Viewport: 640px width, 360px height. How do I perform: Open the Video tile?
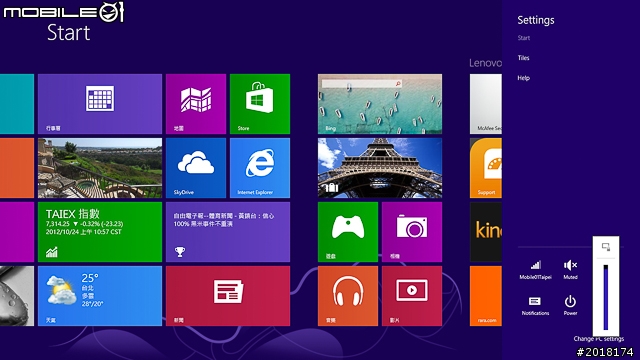412,296
